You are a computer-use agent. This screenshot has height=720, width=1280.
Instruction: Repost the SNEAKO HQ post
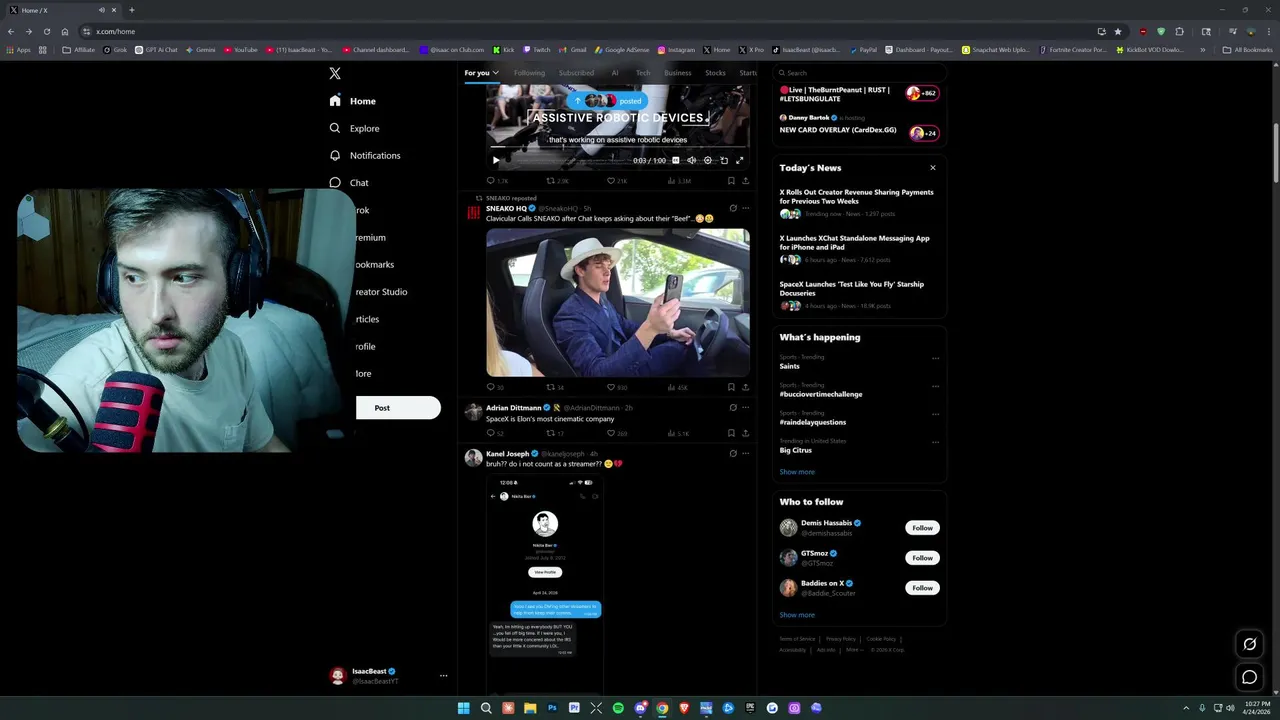click(x=555, y=387)
